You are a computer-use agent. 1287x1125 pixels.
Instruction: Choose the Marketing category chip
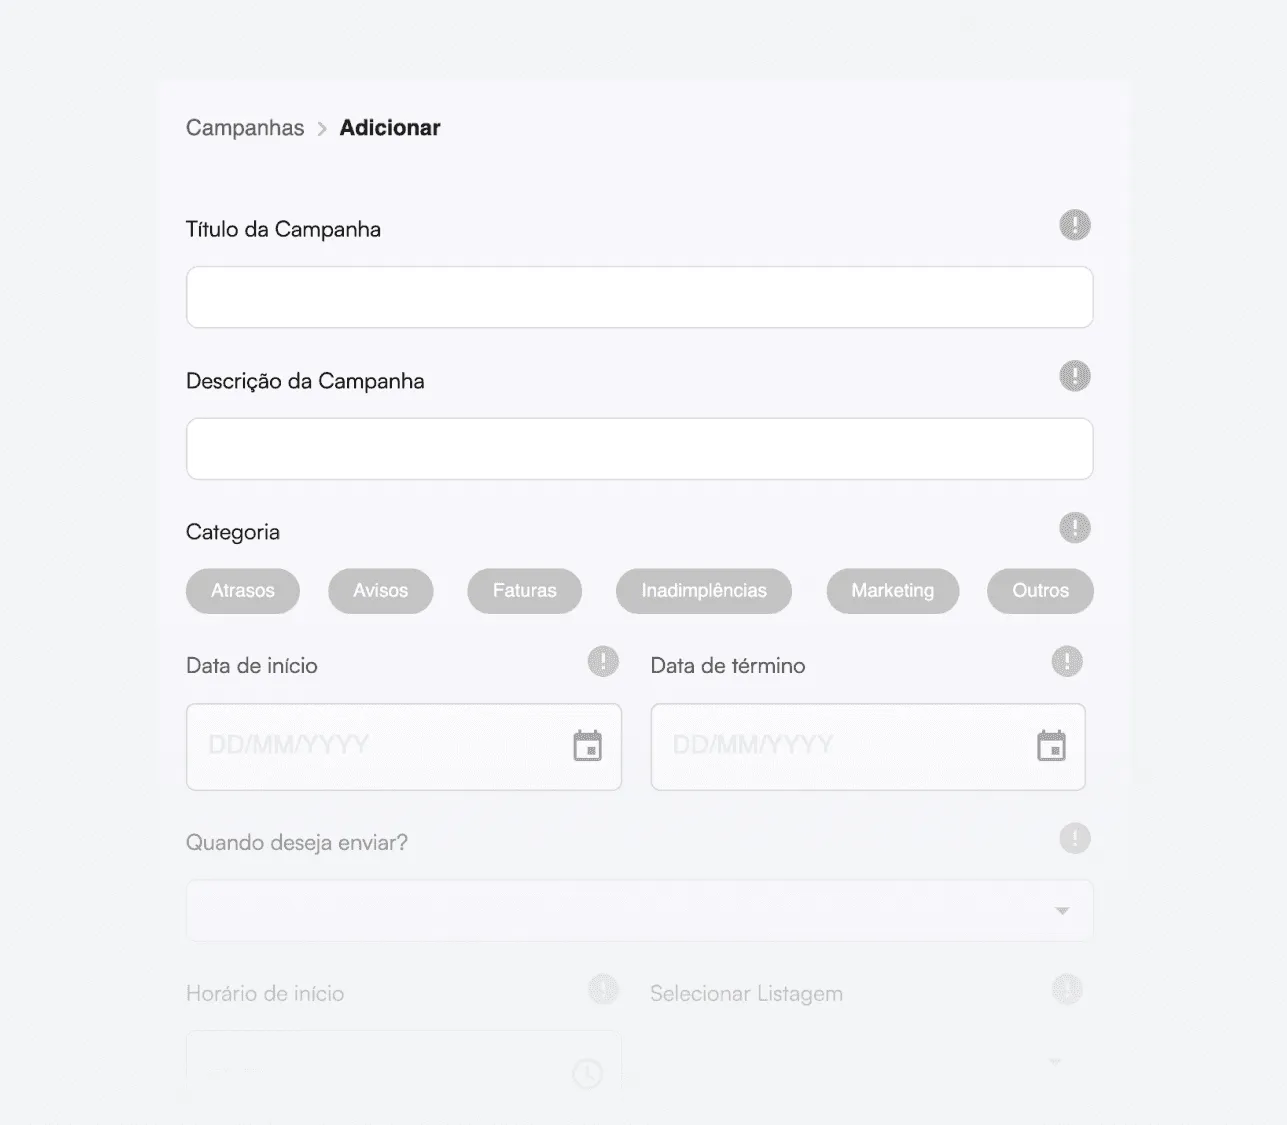[x=893, y=591]
